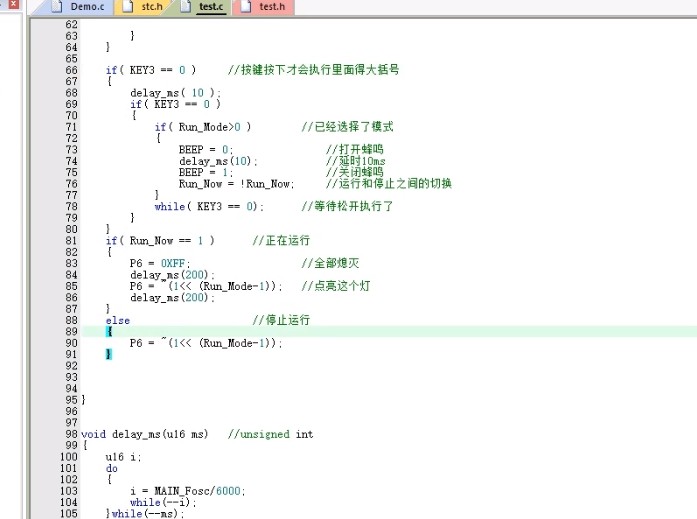Click 'while(--i);' on line 104
The width and height of the screenshot is (697, 519).
click(163, 503)
